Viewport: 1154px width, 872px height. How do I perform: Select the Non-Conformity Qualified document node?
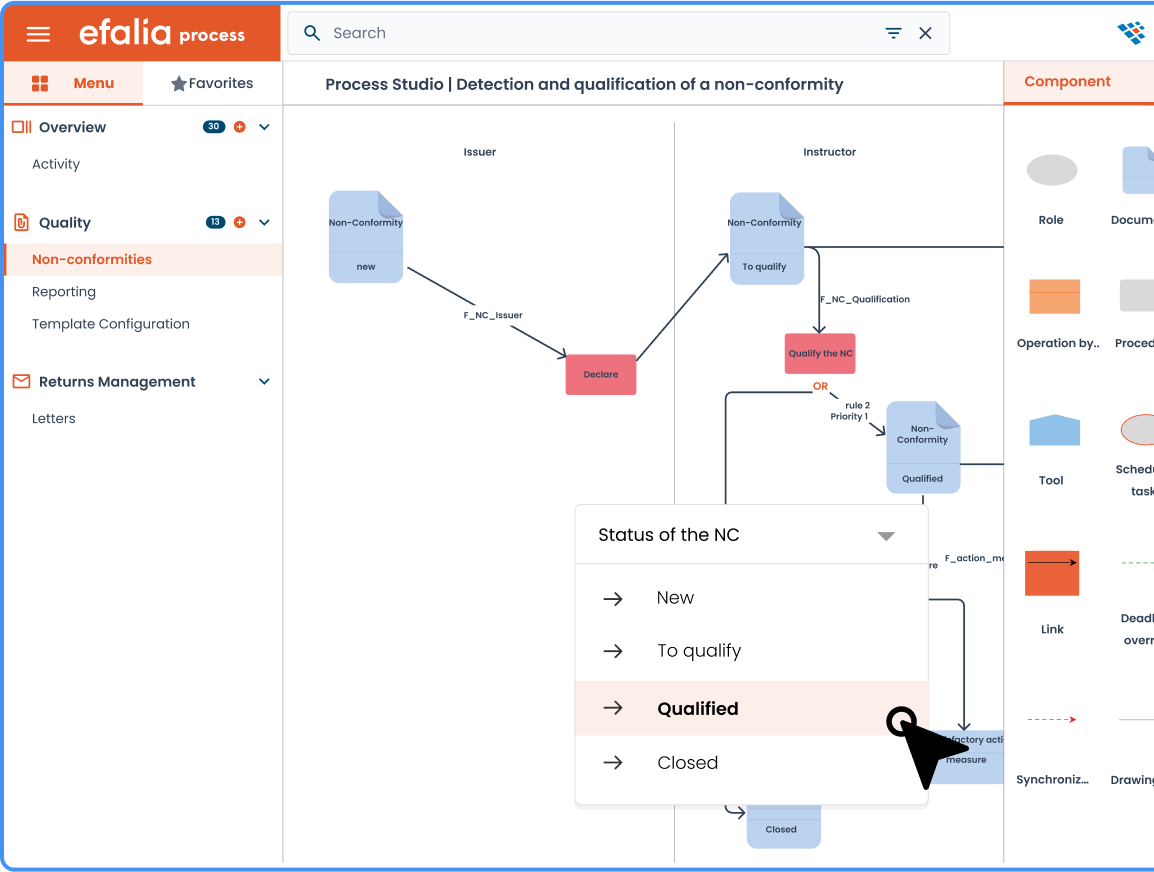[x=923, y=447]
